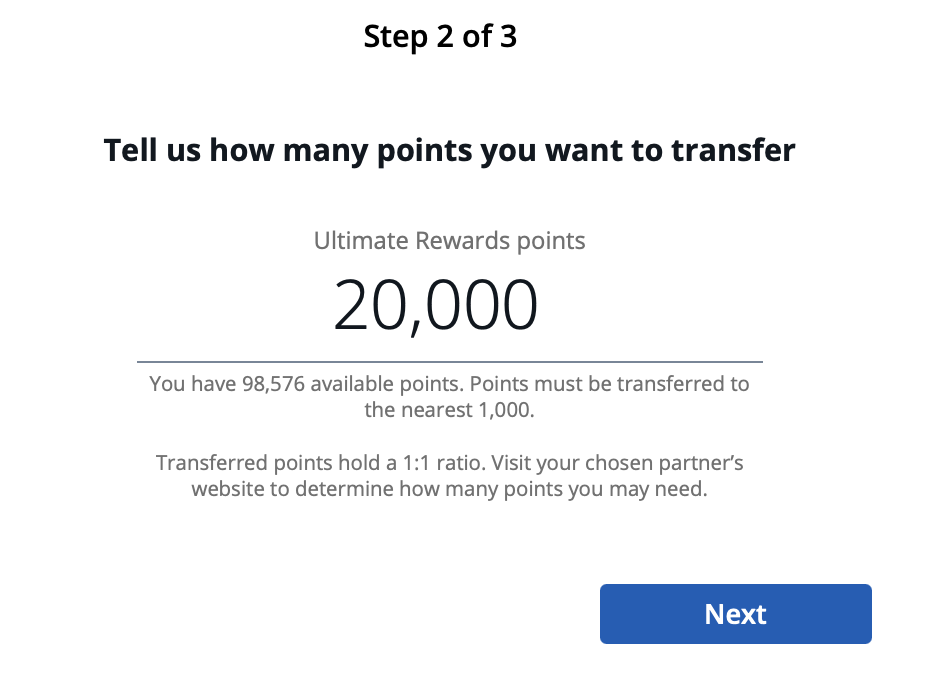Click the 98,576 available points text
Screen dimensions: 938x682
click(449, 384)
